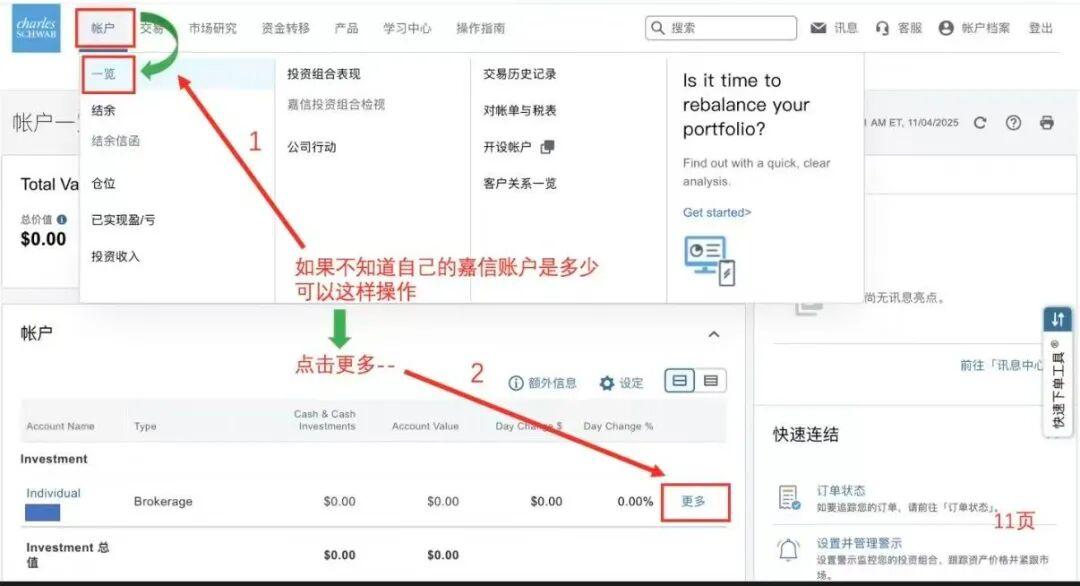The height and width of the screenshot is (586, 1080).
Task: Sort by Account Value column header
Action: [425, 426]
